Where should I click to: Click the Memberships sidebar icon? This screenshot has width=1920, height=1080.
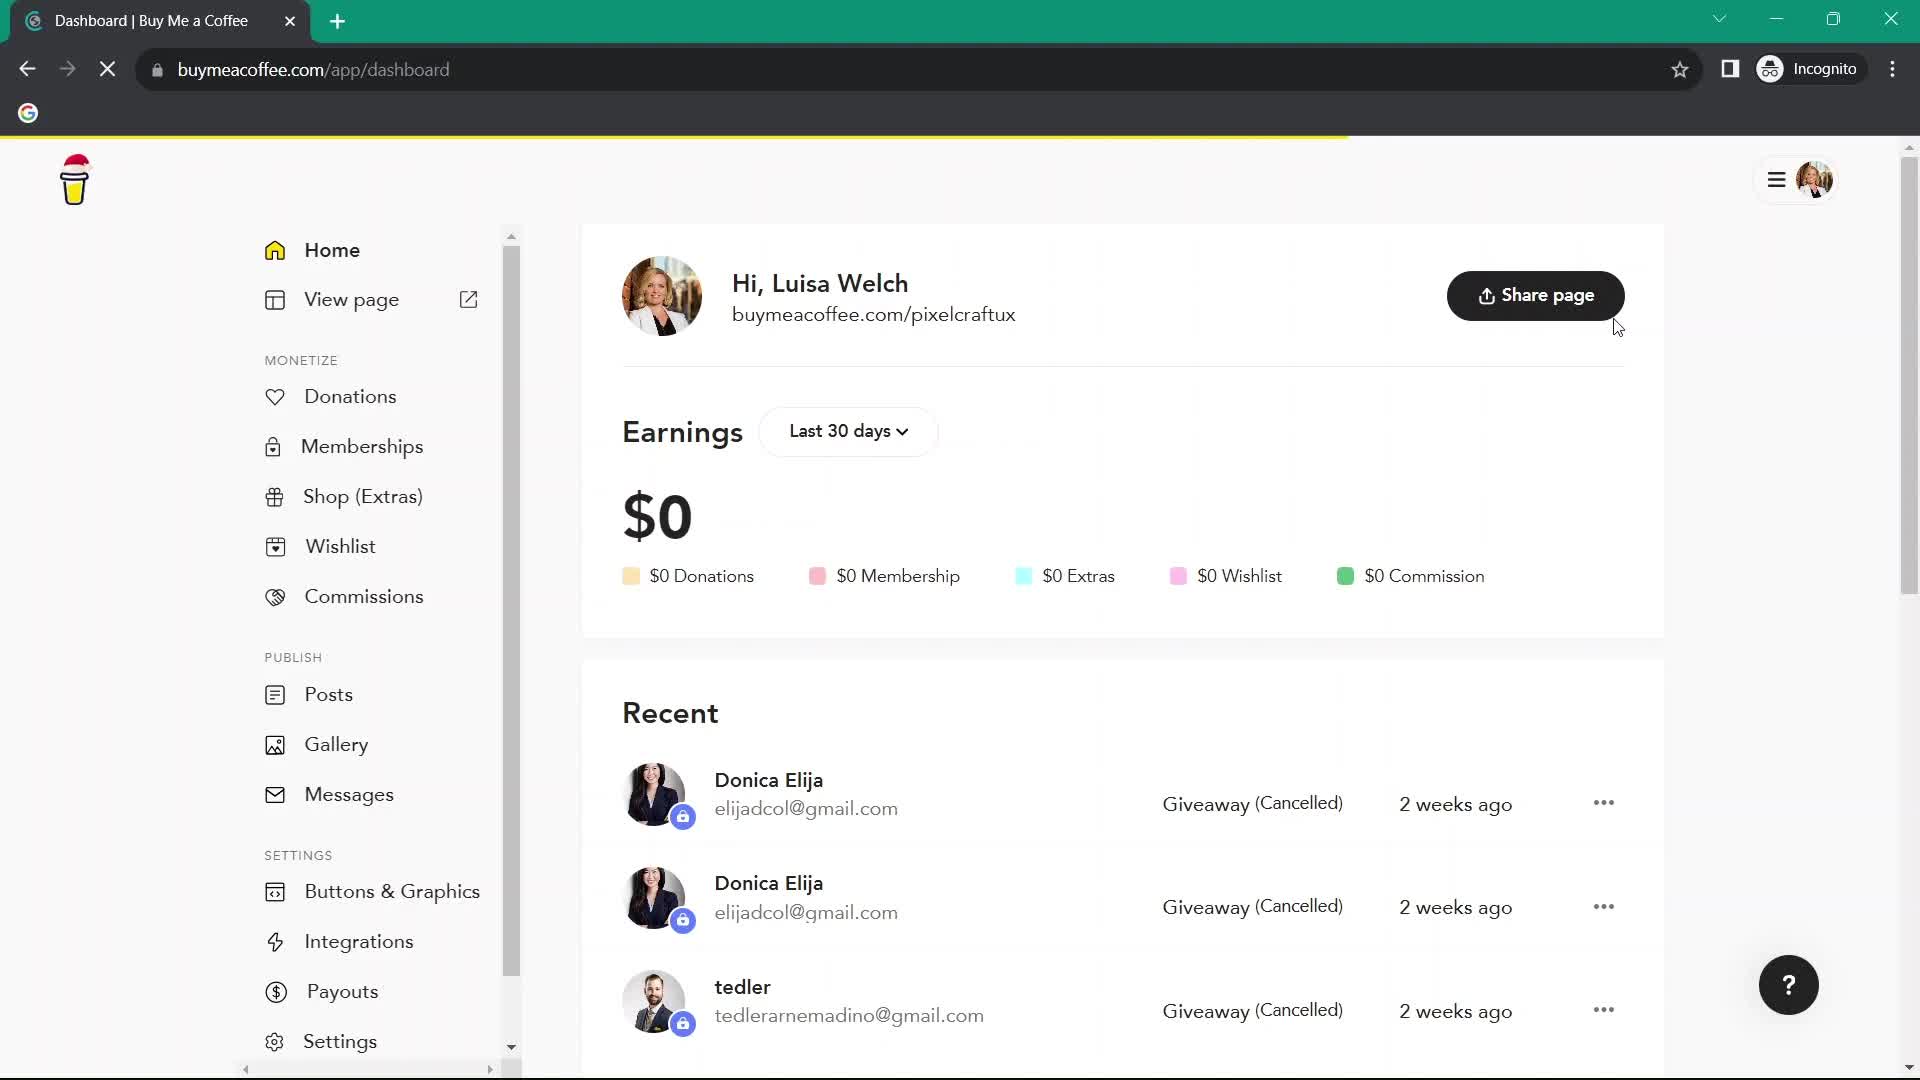click(273, 446)
